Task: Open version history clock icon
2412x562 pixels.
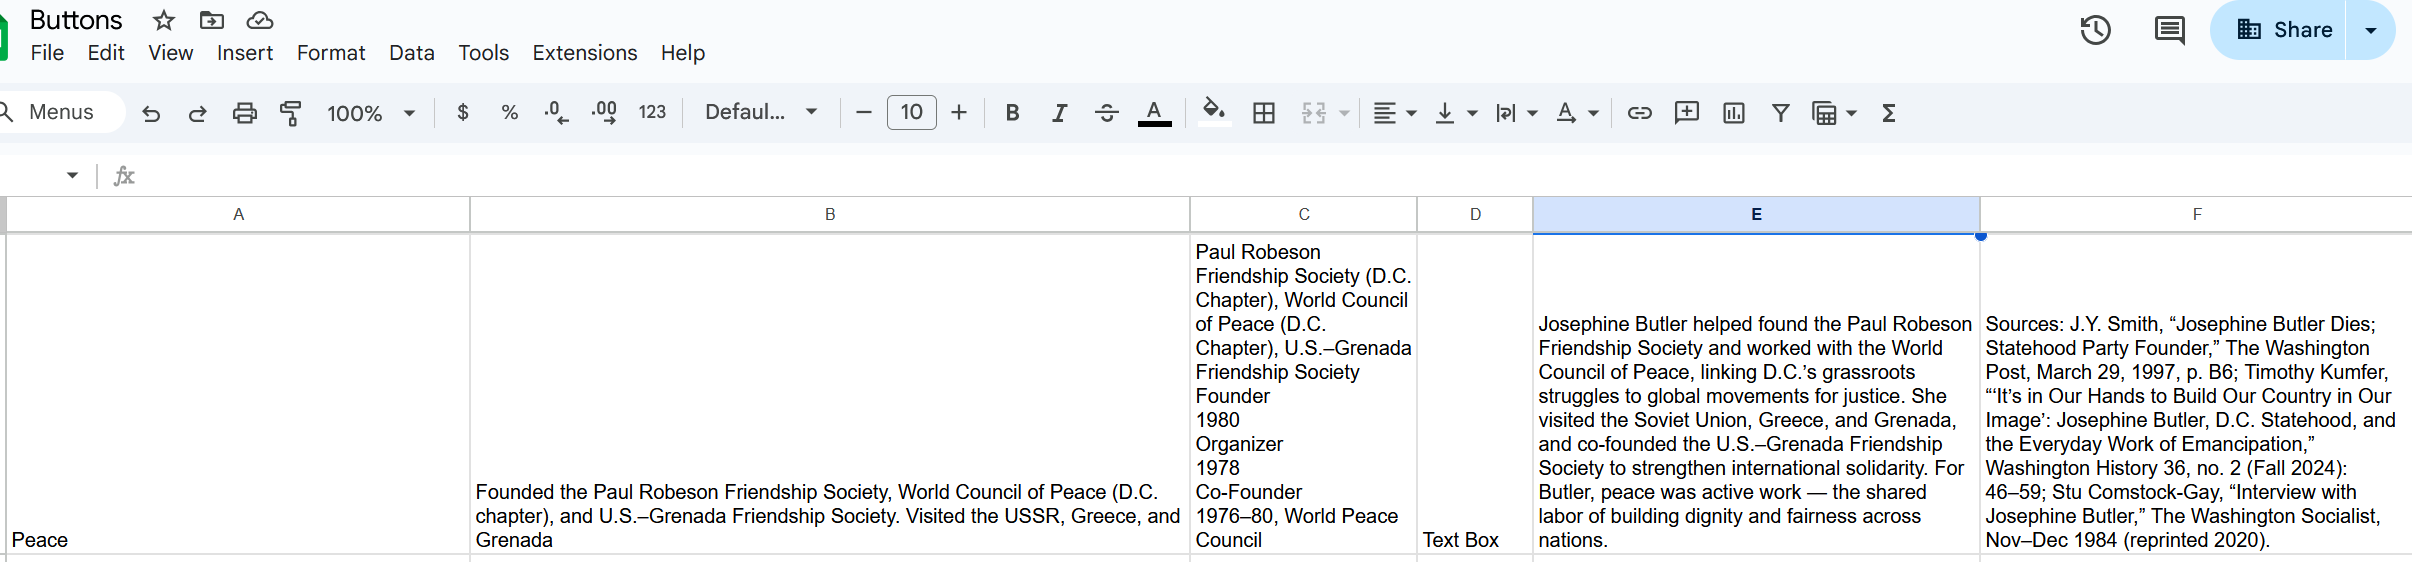Action: pos(2095,30)
